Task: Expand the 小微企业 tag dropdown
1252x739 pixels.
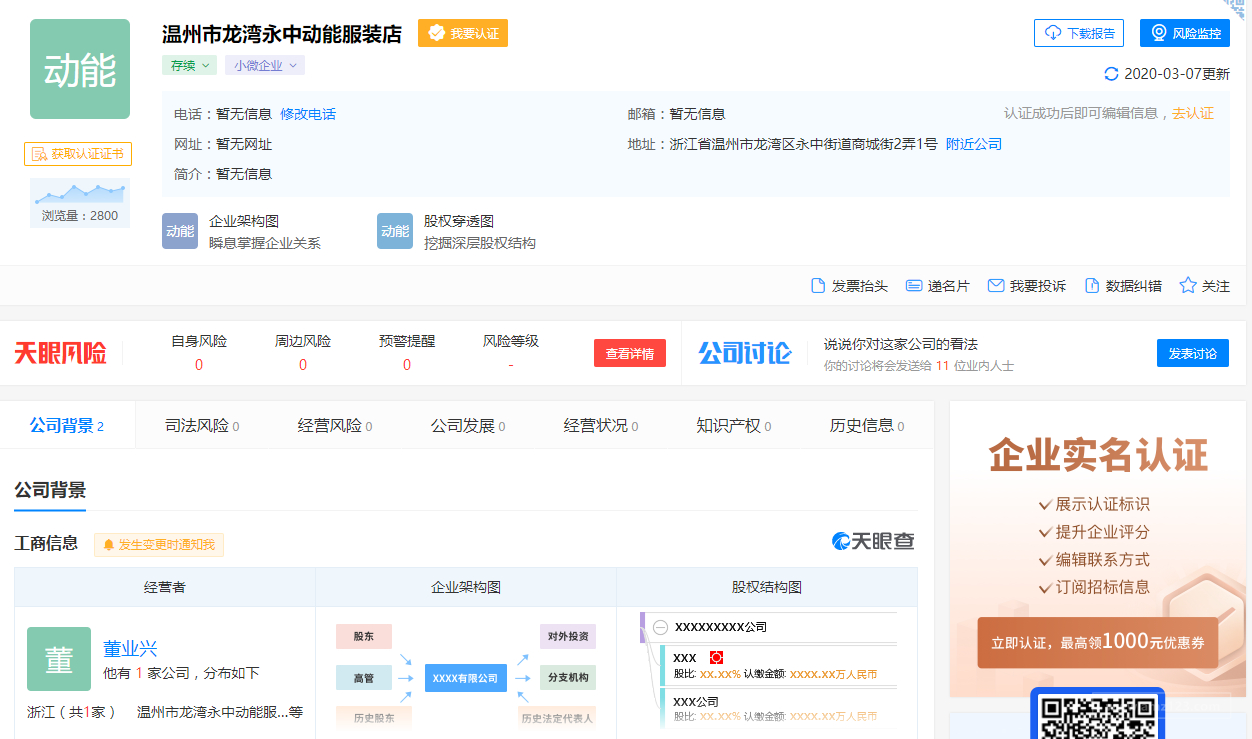Action: (265, 65)
